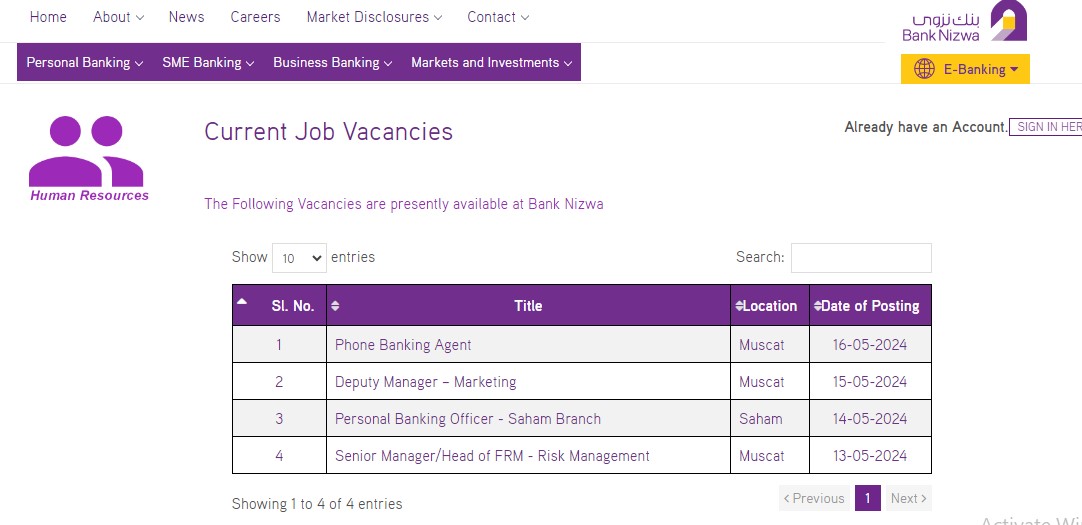Screen dimensions: 1082x525
Task: Open the Careers menu item
Action: click(x=255, y=17)
